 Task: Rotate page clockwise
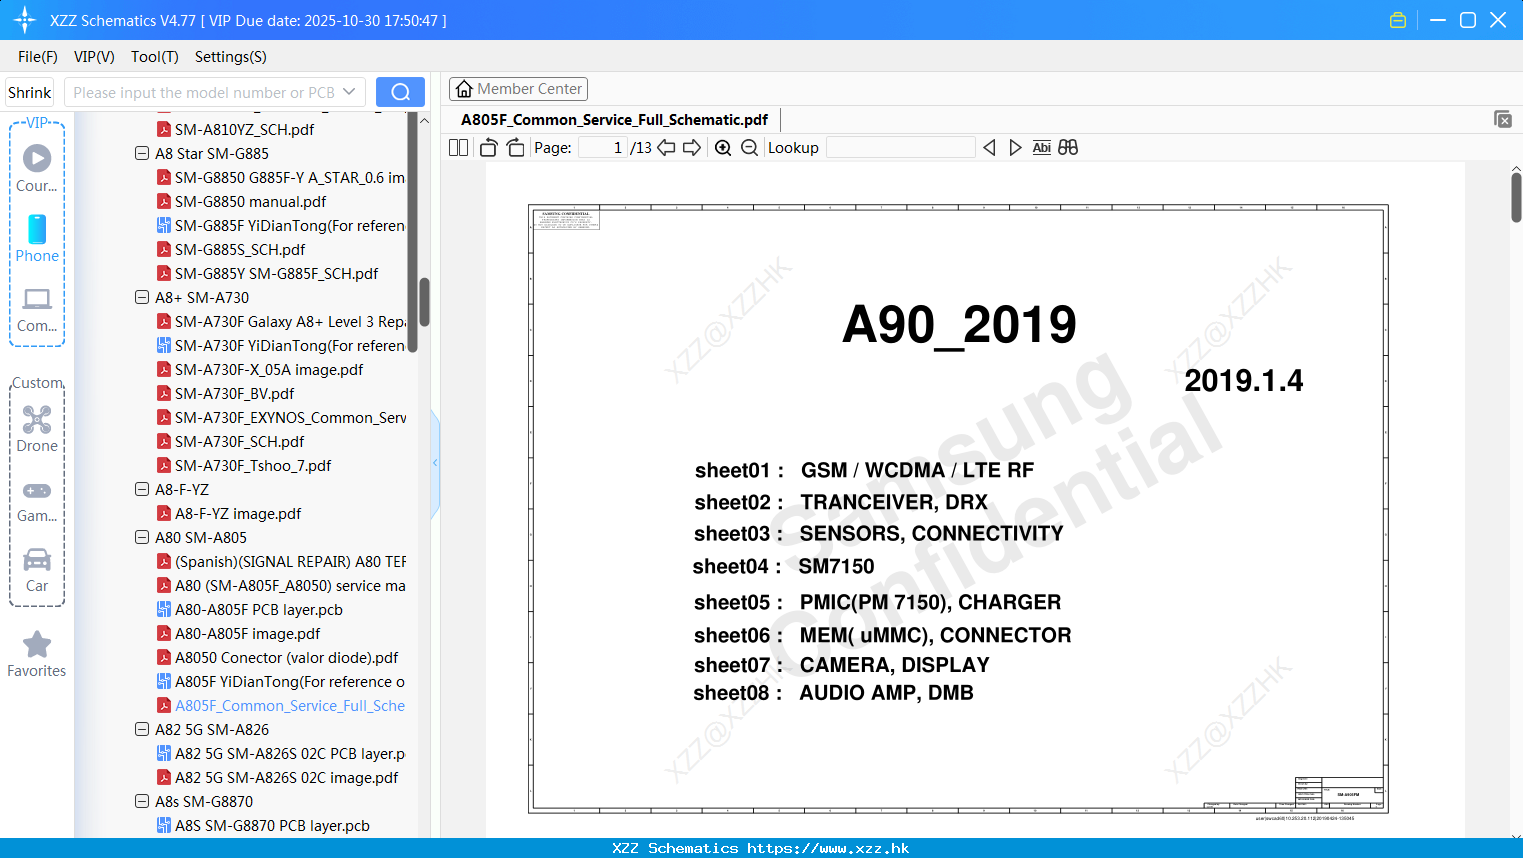click(516, 148)
